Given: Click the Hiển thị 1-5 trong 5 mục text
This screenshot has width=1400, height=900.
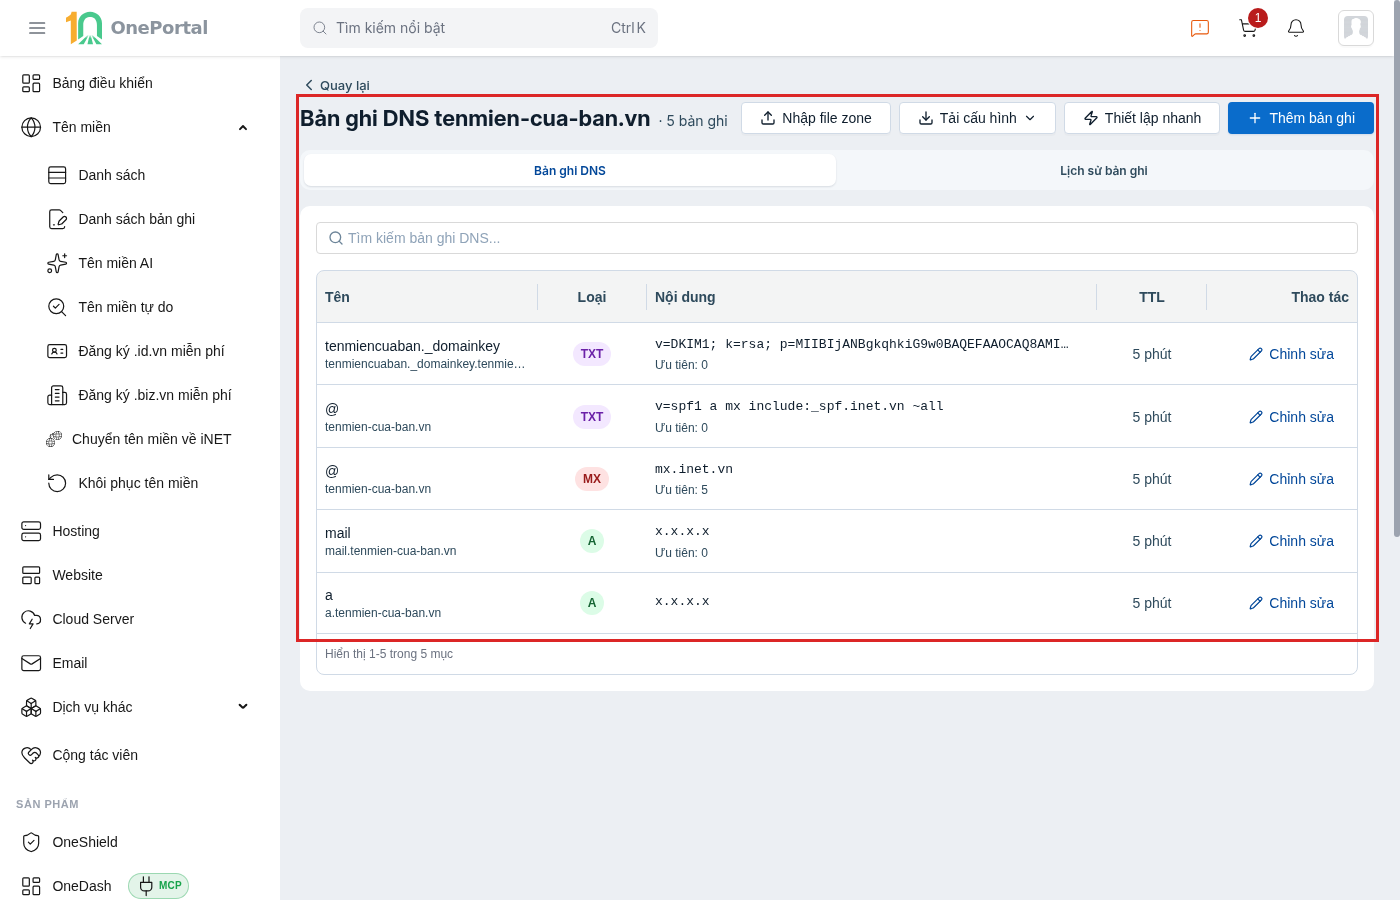Looking at the screenshot, I should [389, 654].
